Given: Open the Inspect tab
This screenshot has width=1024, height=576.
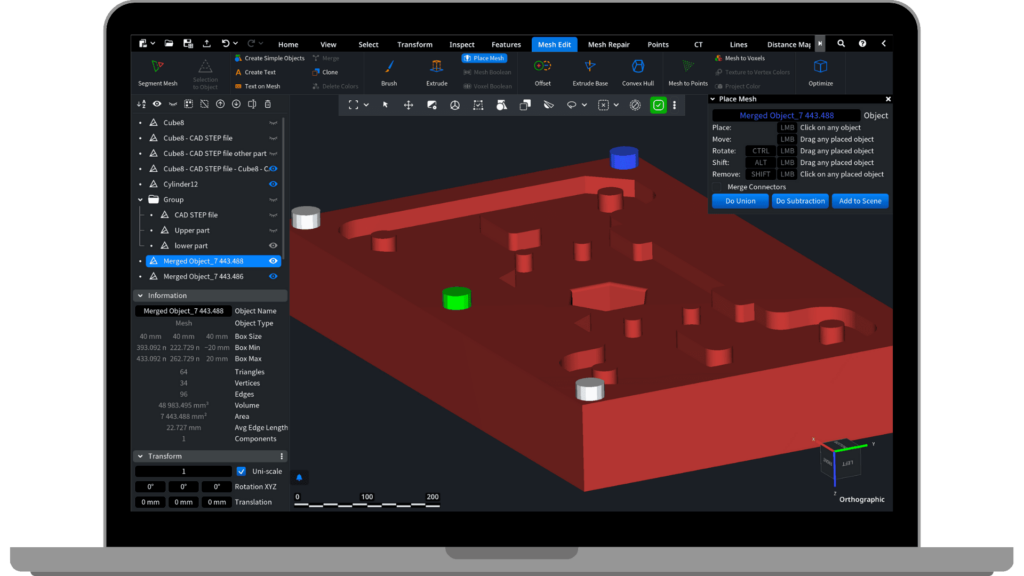Looking at the screenshot, I should pyautogui.click(x=462, y=44).
